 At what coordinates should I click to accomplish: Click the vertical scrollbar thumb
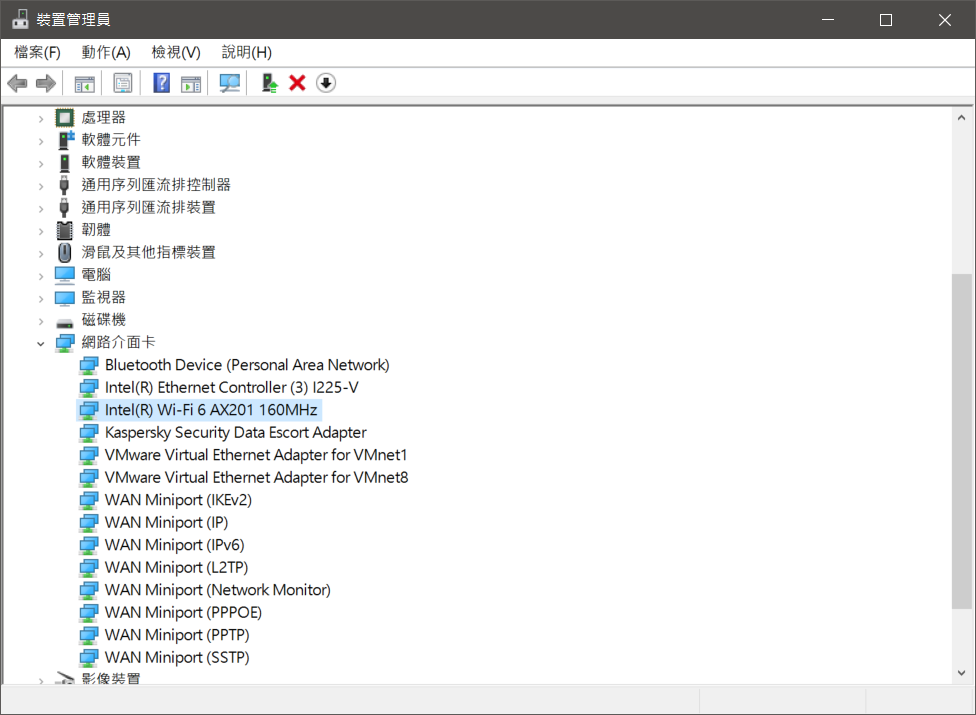pyautogui.click(x=962, y=441)
